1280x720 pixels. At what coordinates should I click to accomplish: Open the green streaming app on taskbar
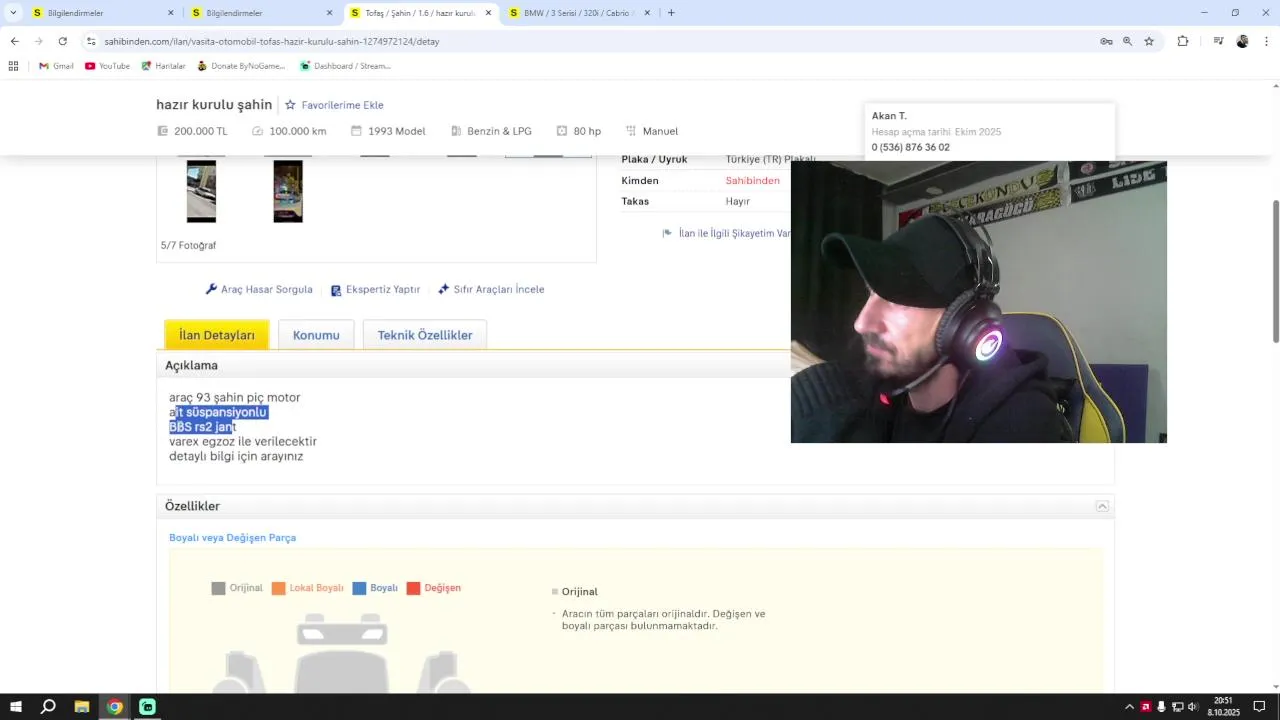147,707
